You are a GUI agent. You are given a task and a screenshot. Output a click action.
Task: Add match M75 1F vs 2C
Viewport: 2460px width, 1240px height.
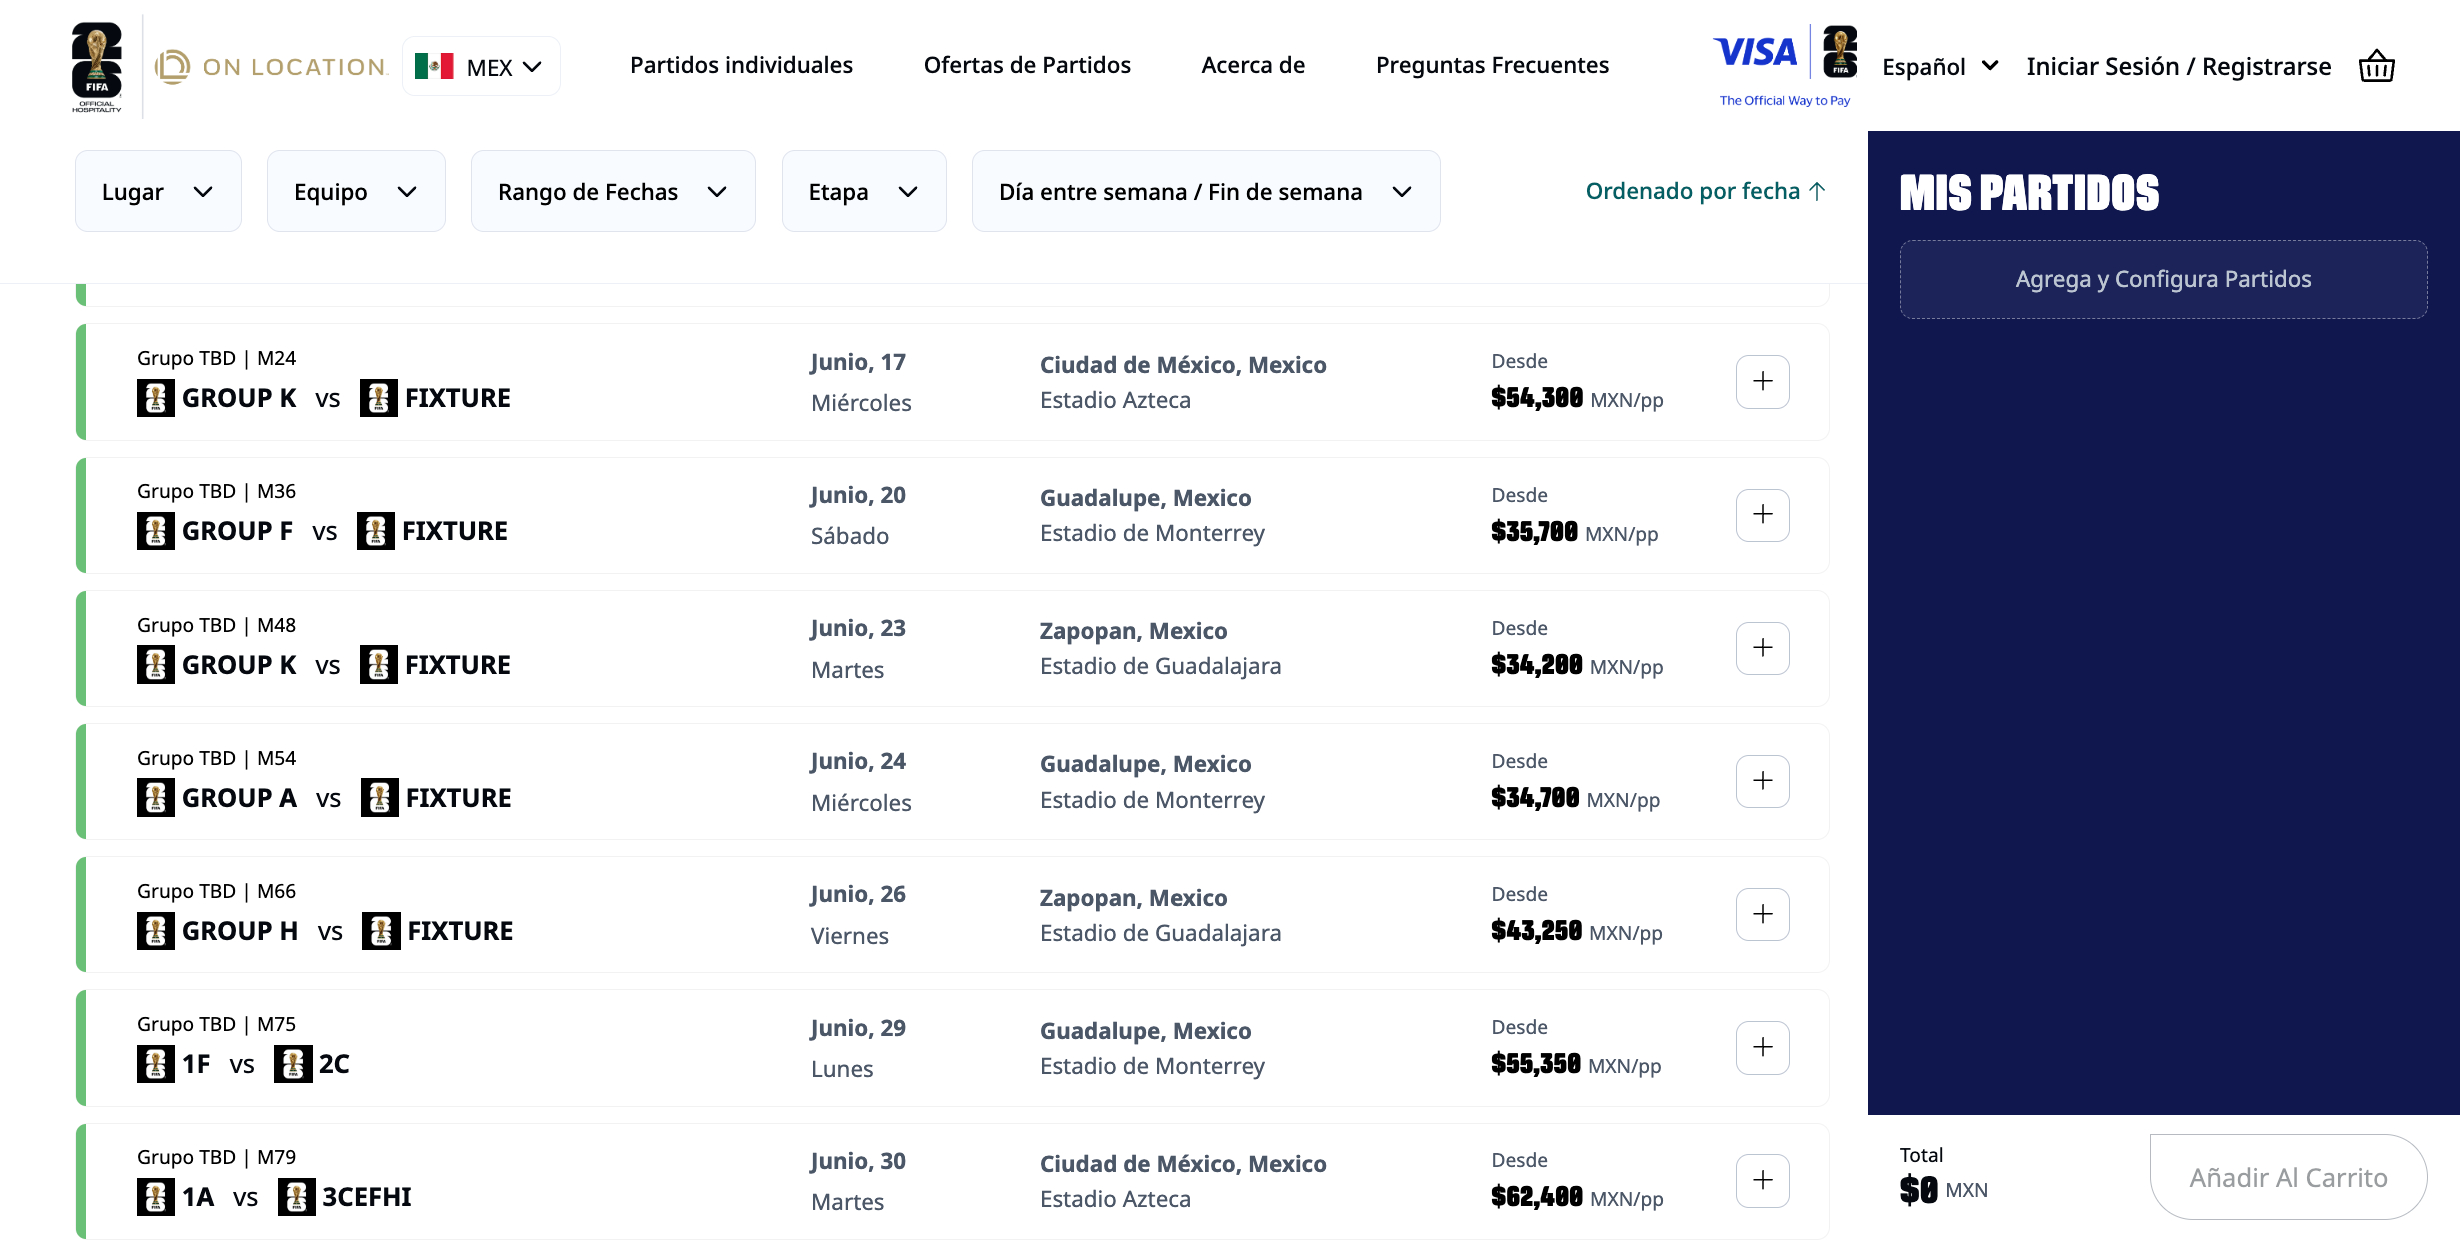click(1762, 1047)
